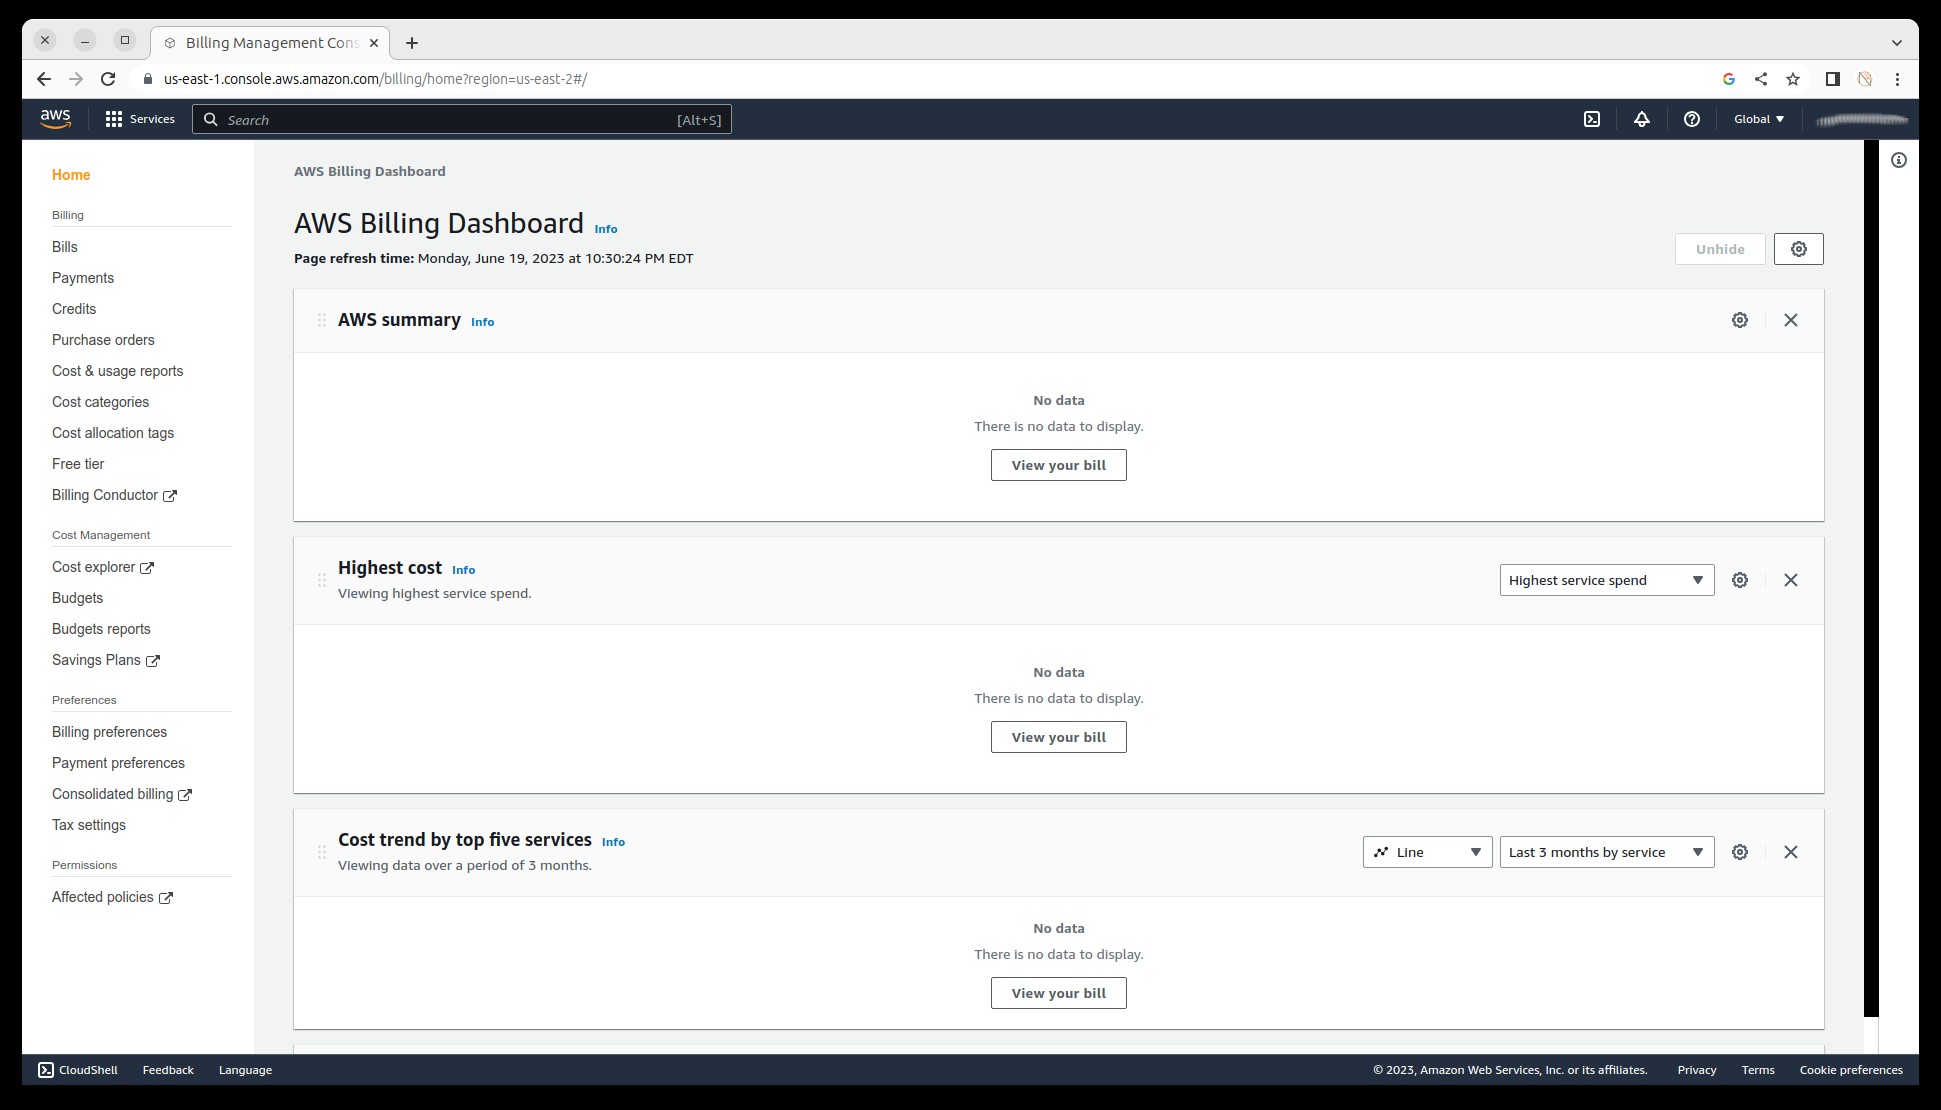Go back using browser back arrow
Image resolution: width=1941 pixels, height=1110 pixels.
click(43, 79)
